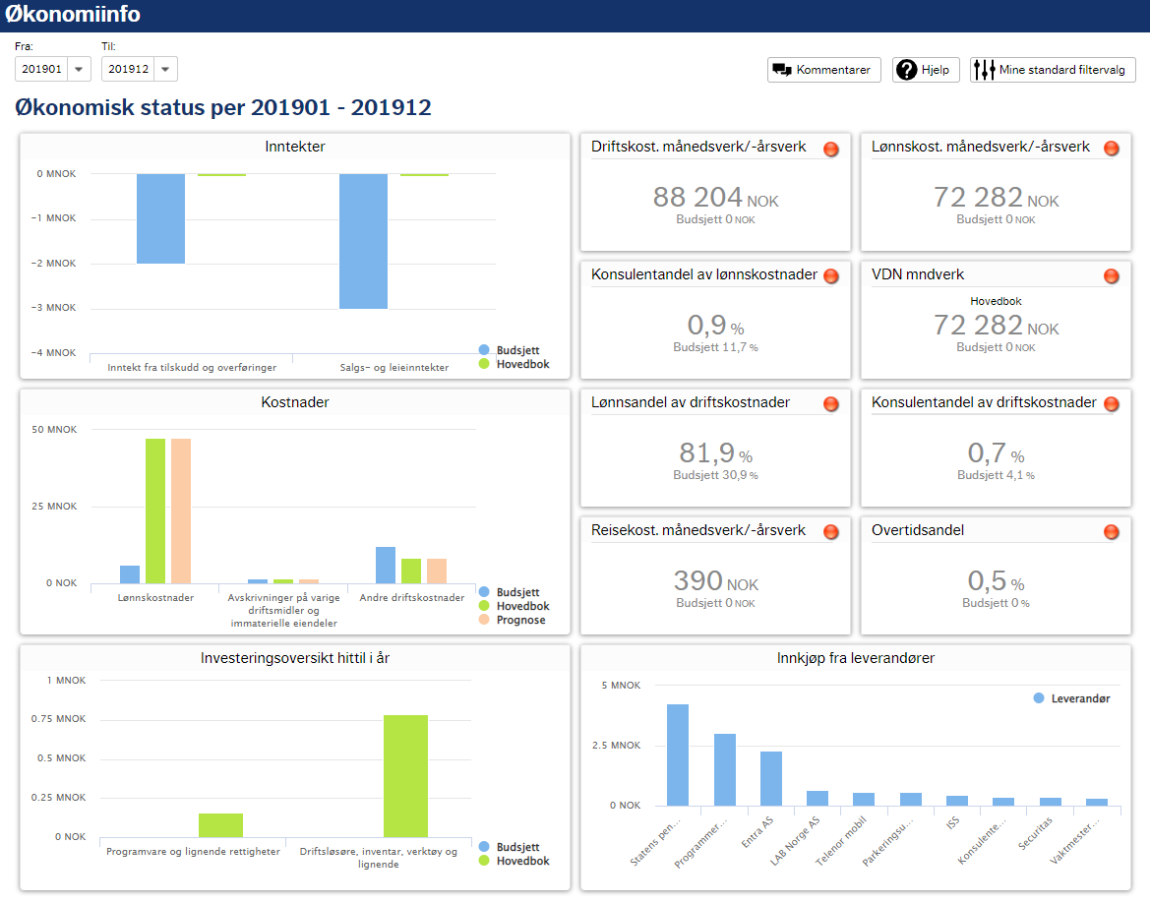
Task: Click the Telenor mobil supplier bar
Action: pos(863,799)
